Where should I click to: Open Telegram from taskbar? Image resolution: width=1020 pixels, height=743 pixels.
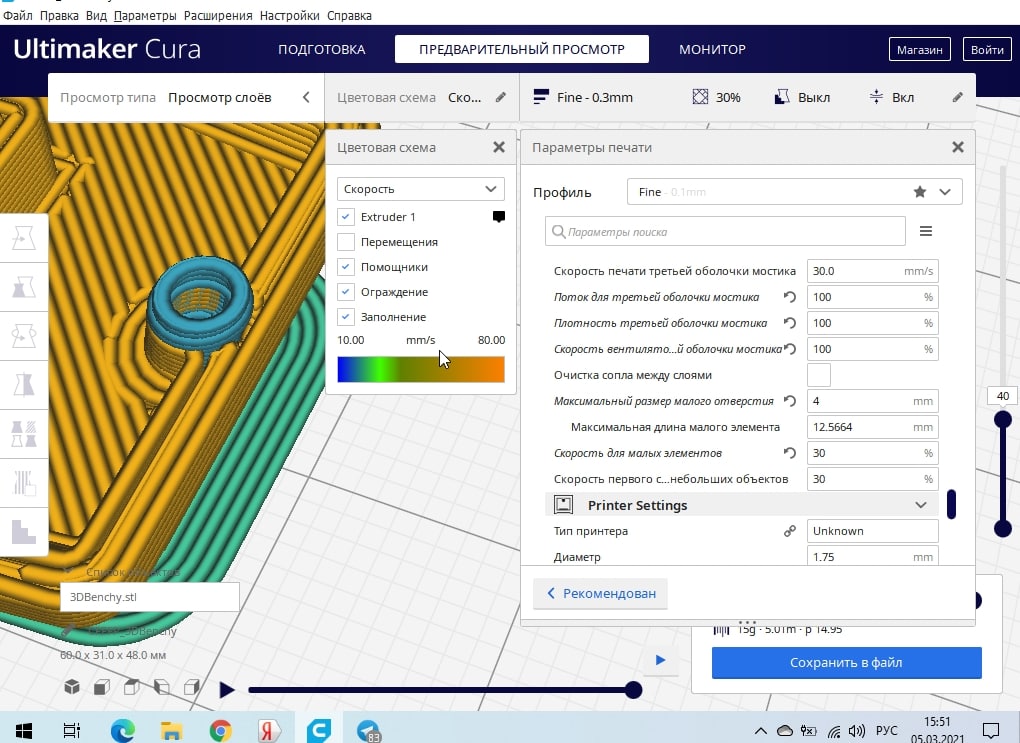(368, 730)
